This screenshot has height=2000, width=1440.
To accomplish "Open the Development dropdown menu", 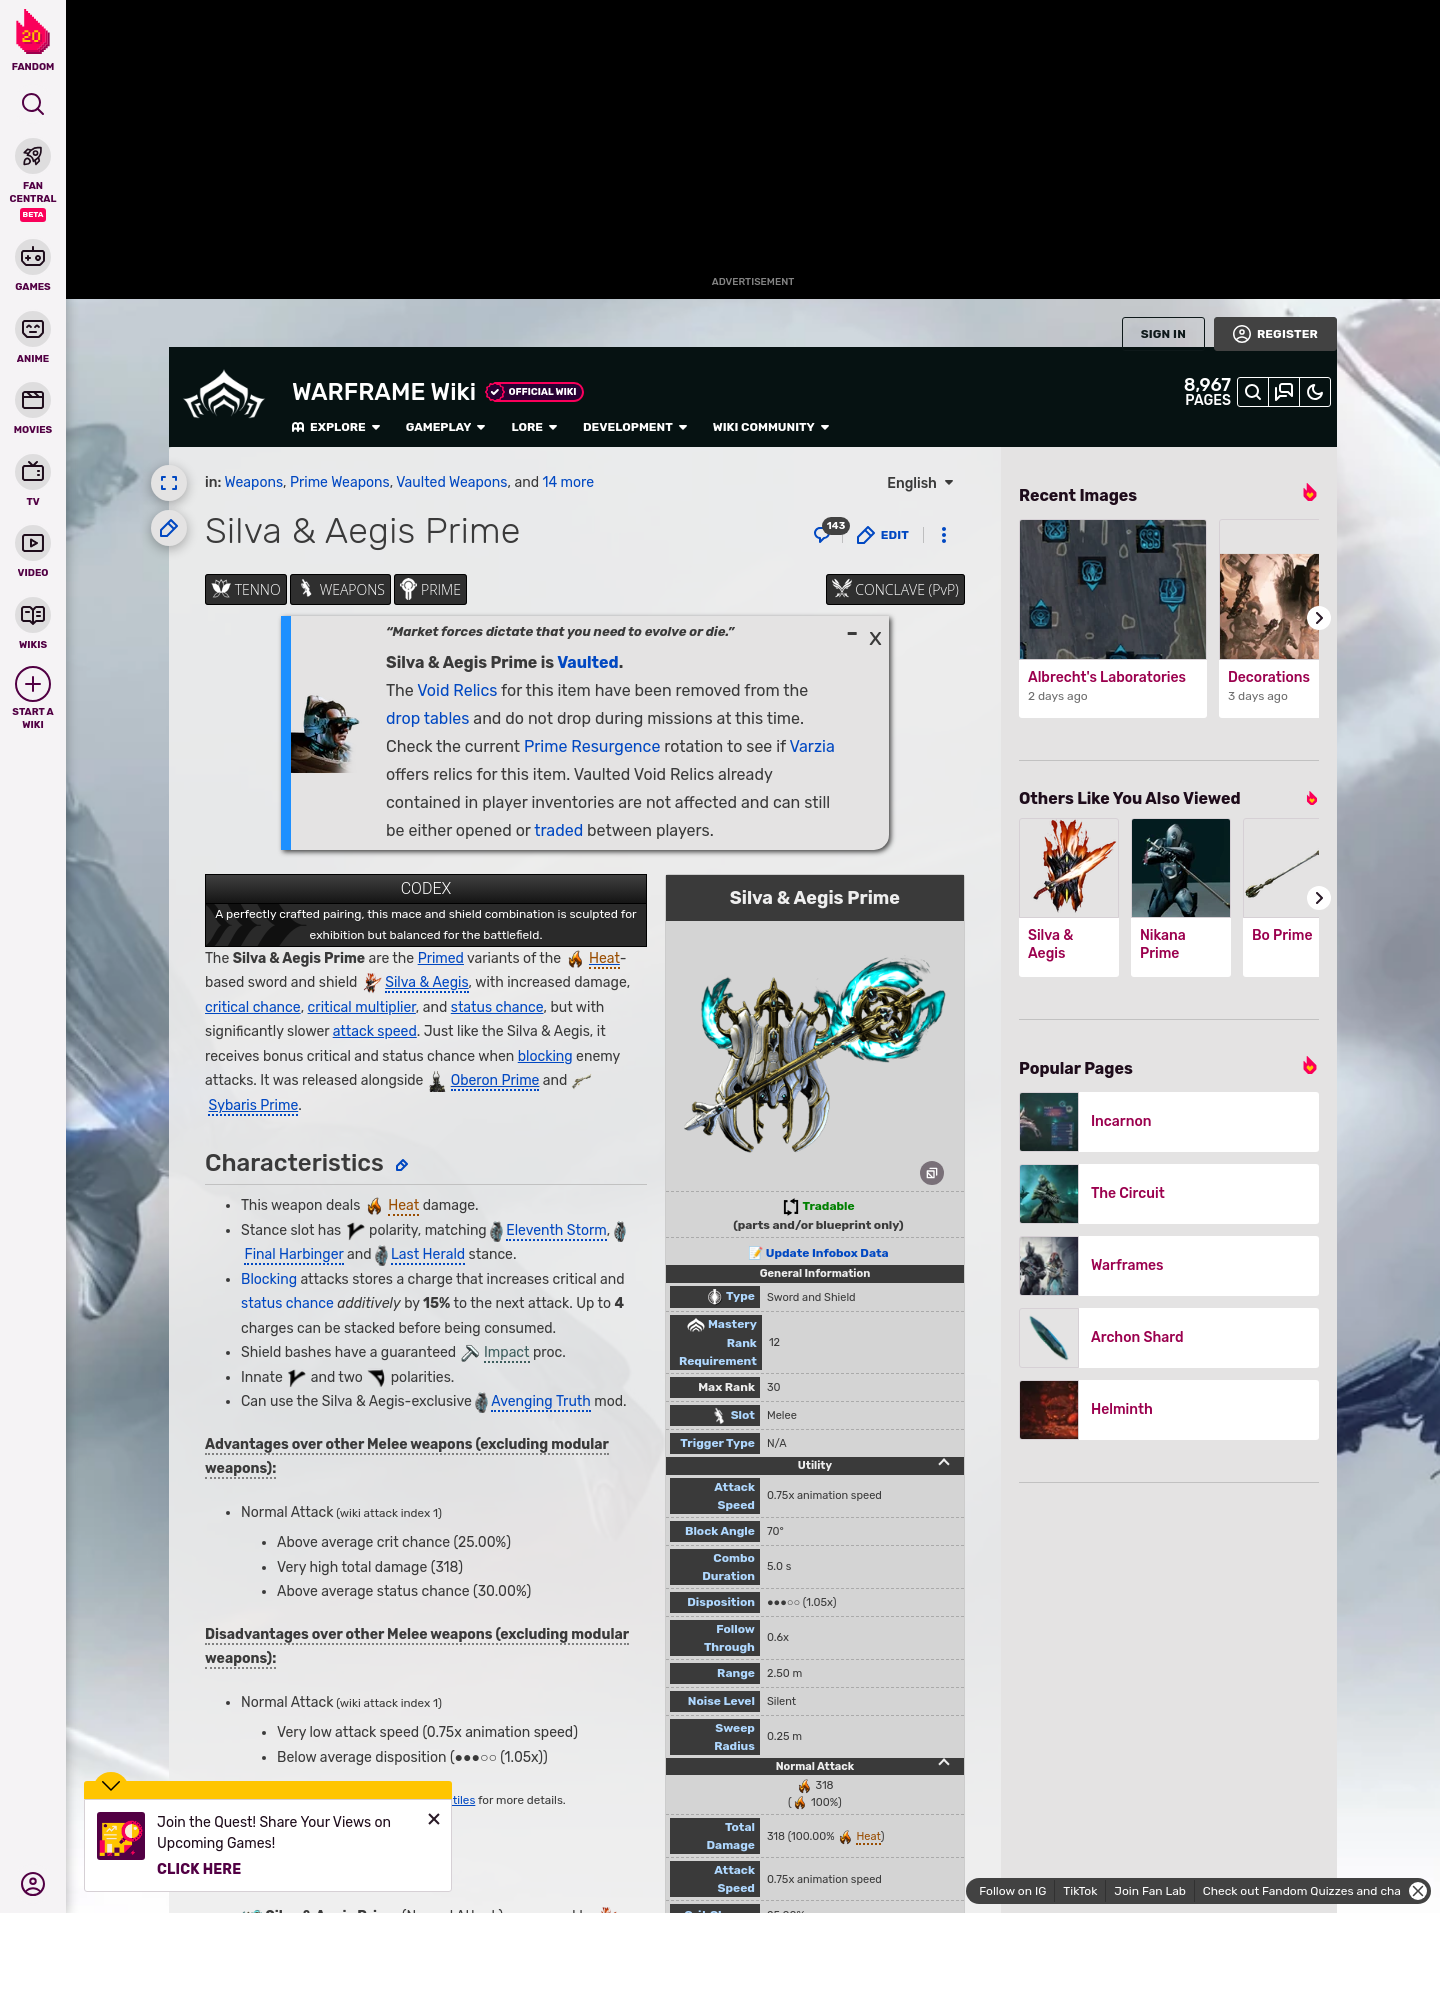I will [635, 427].
